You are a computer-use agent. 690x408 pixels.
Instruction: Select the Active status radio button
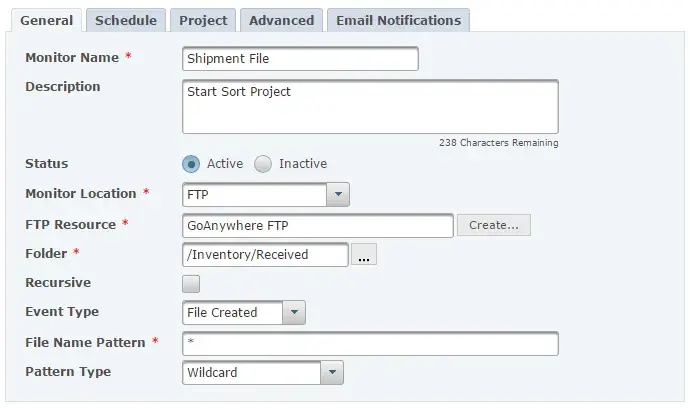[x=191, y=164]
